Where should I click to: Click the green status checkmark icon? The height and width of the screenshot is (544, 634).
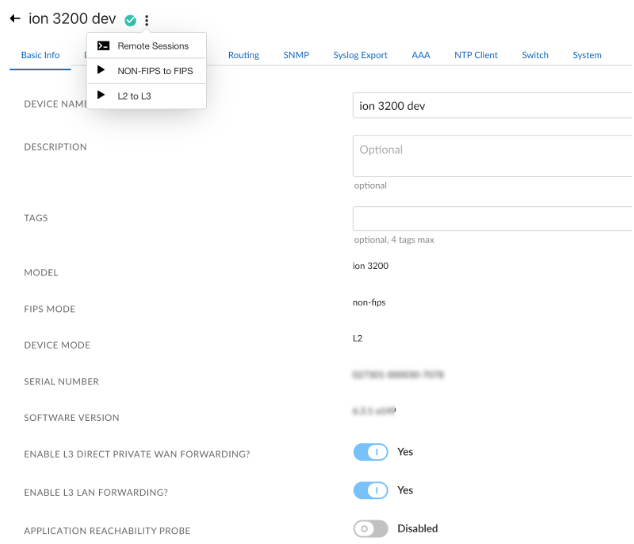130,20
